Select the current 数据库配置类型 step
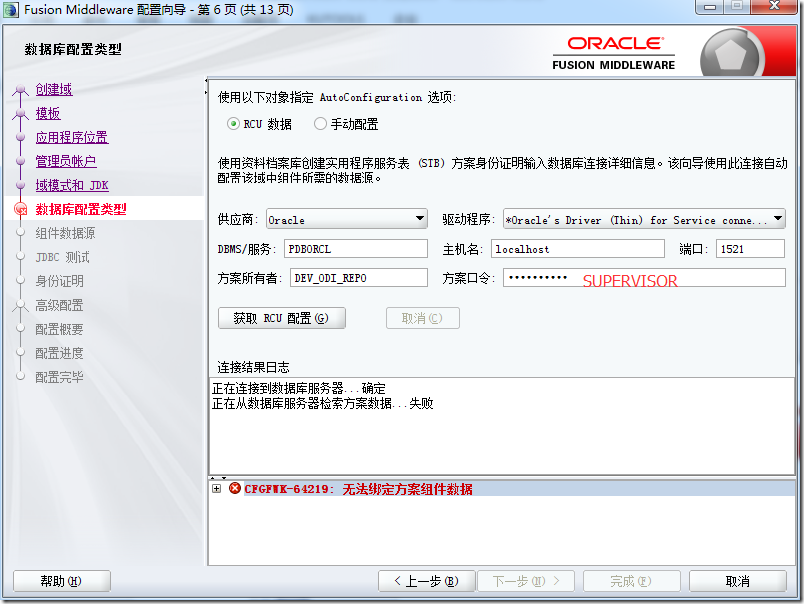Viewport: 804px width, 604px height. pos(81,209)
